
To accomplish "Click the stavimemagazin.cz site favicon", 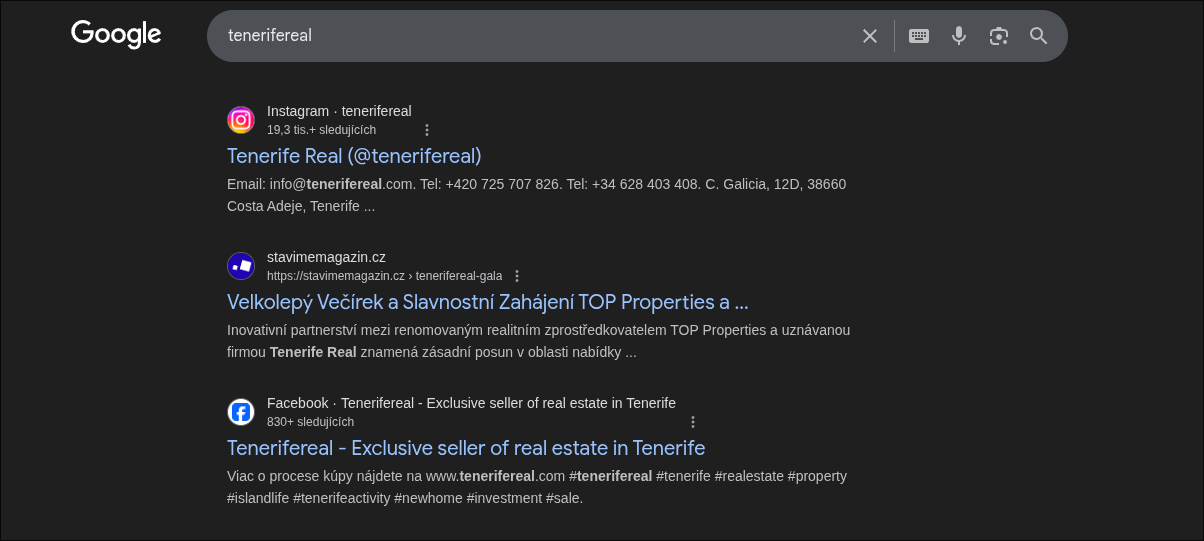I will tap(241, 266).
